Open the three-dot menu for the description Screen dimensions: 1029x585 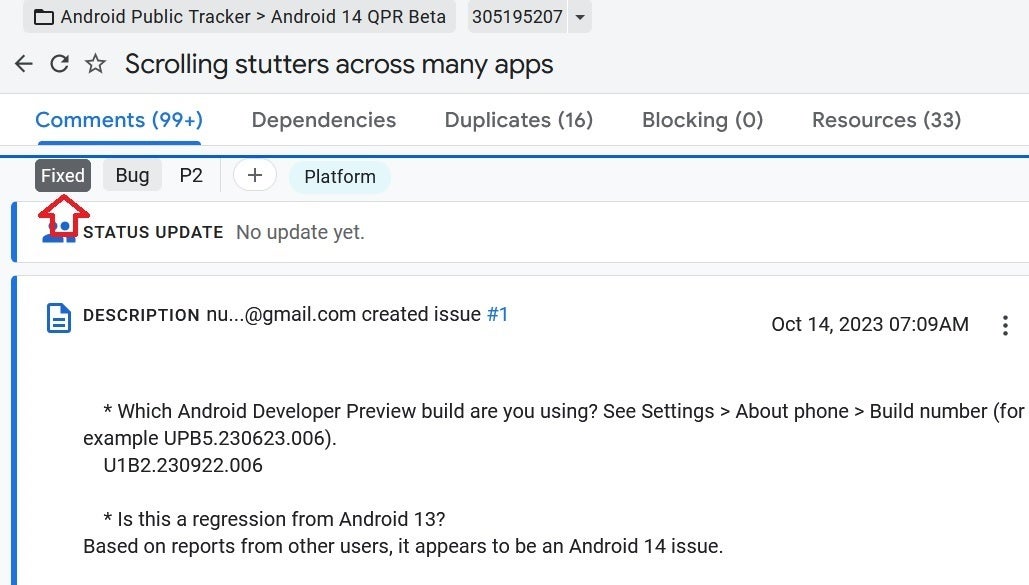[1005, 325]
